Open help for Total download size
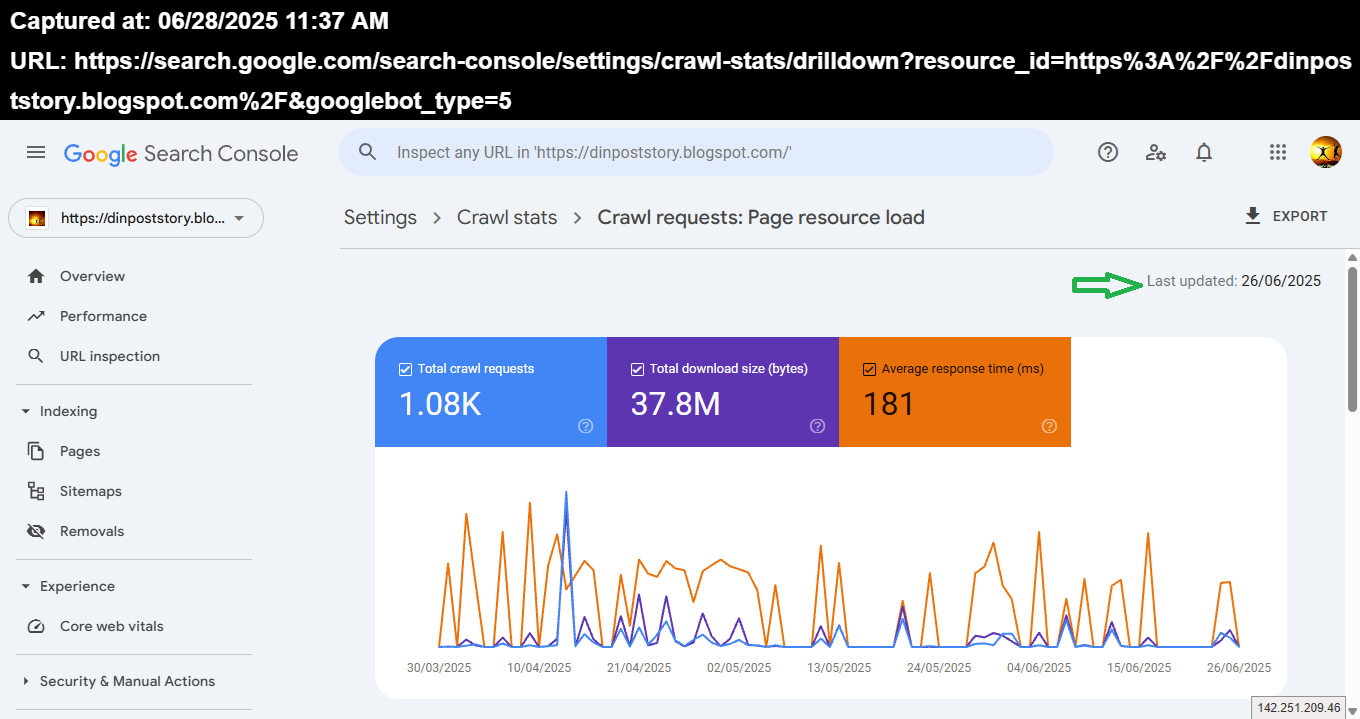This screenshot has height=719, width=1360. click(x=818, y=426)
